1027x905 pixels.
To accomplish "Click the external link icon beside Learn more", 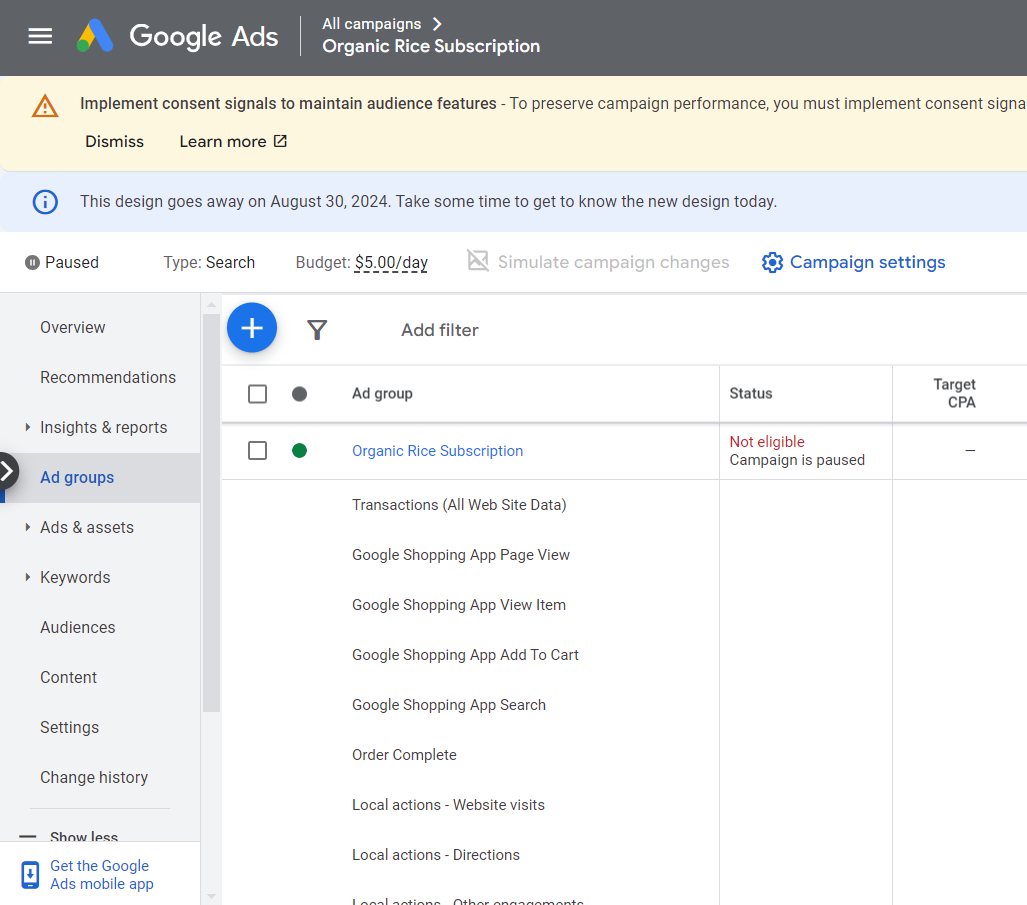I will [280, 141].
